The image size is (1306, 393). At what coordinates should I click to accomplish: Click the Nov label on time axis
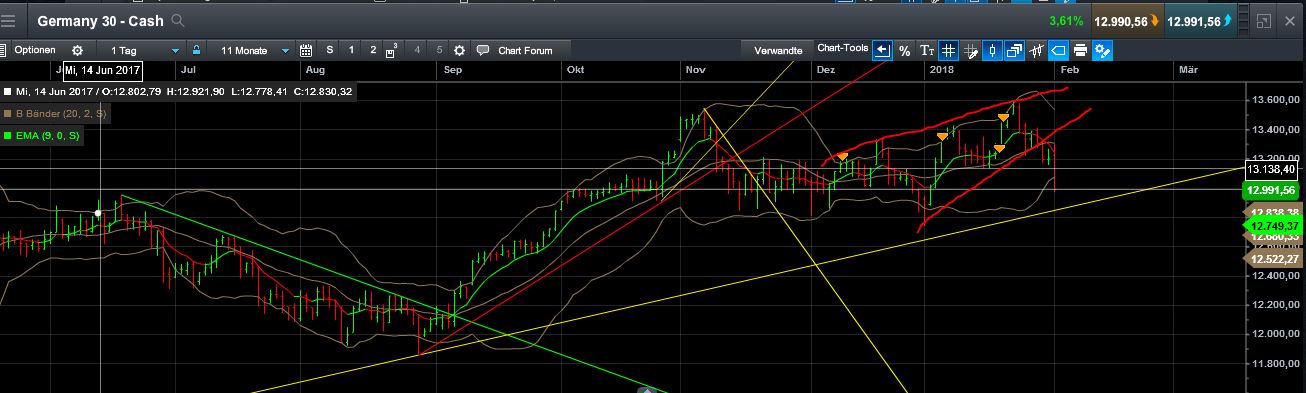(696, 70)
